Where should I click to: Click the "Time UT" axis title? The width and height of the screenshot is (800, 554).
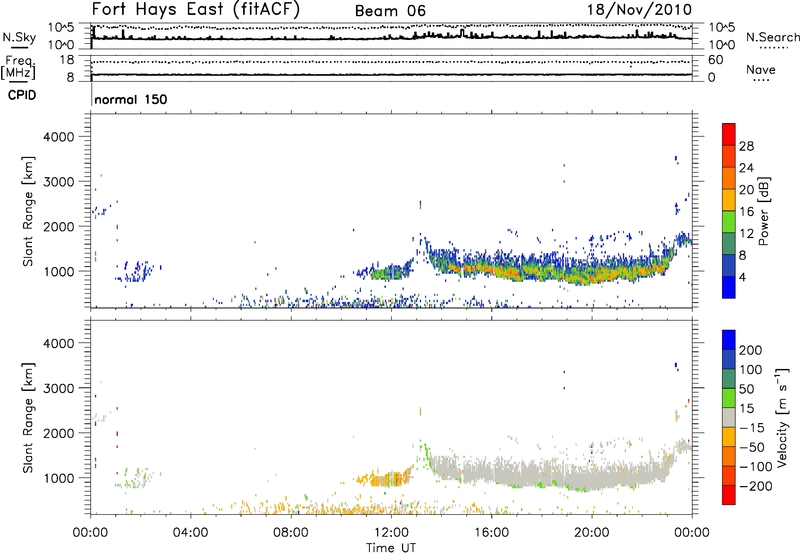[x=391, y=548]
